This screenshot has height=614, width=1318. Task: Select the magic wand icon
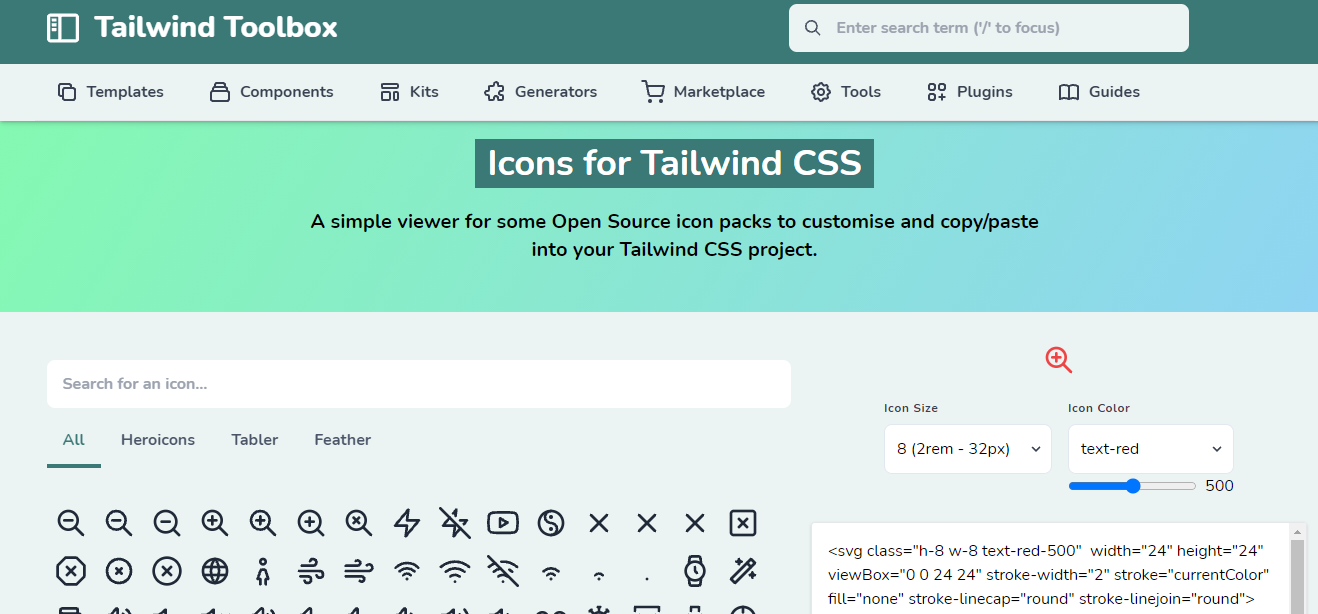point(743,571)
